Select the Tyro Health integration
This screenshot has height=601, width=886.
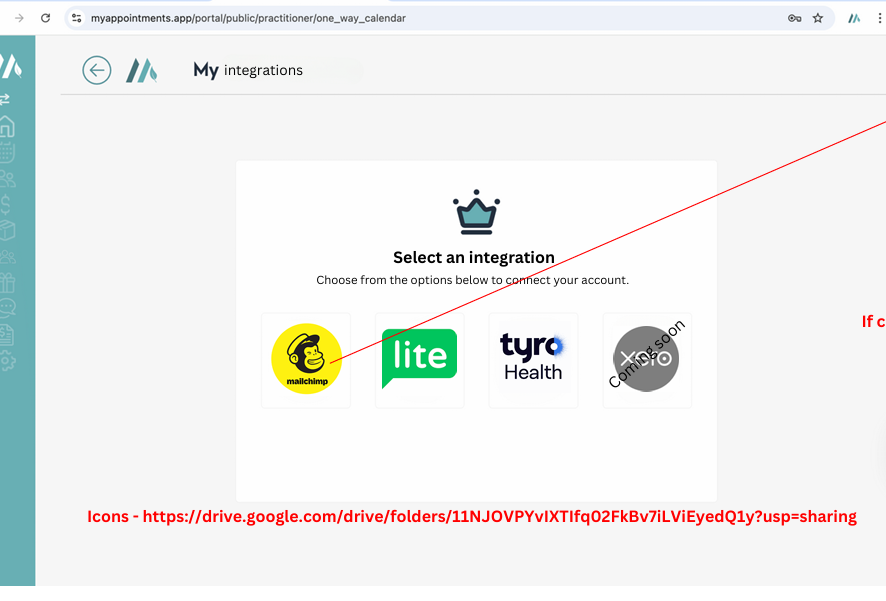[x=533, y=359]
